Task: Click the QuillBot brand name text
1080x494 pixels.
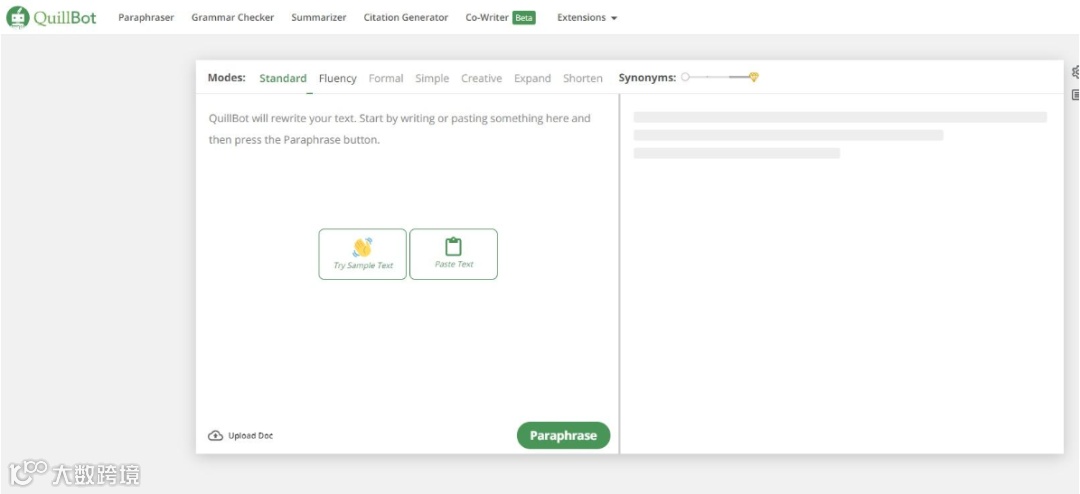Action: 65,18
